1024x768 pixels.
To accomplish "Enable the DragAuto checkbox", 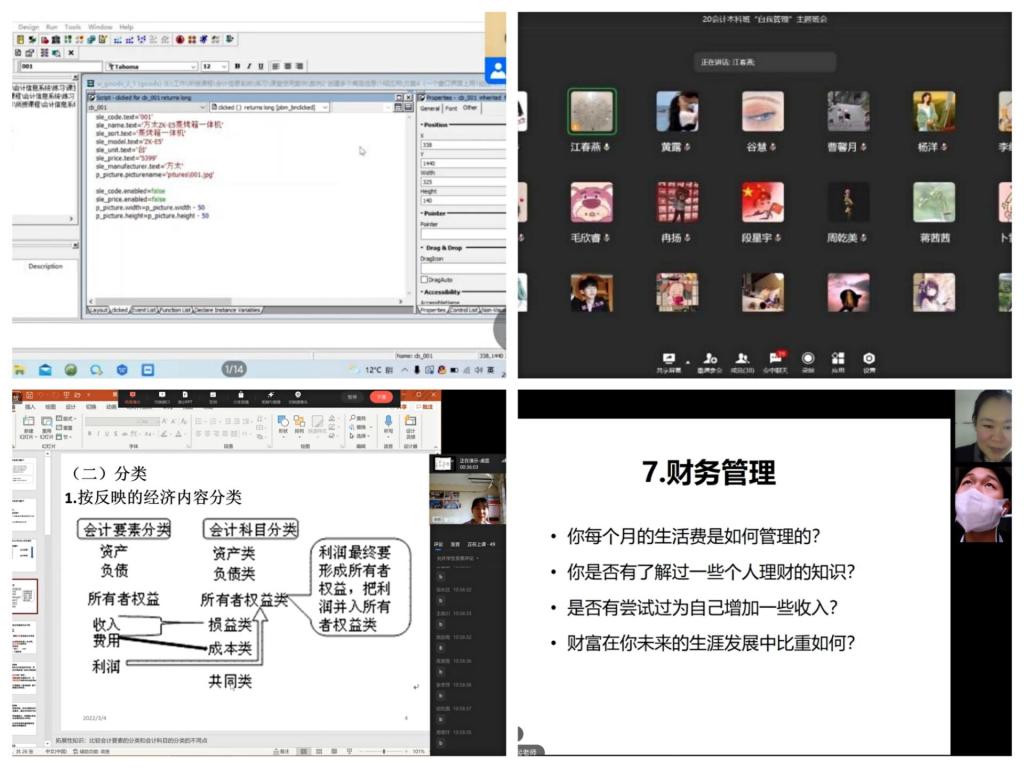I will click(x=425, y=280).
